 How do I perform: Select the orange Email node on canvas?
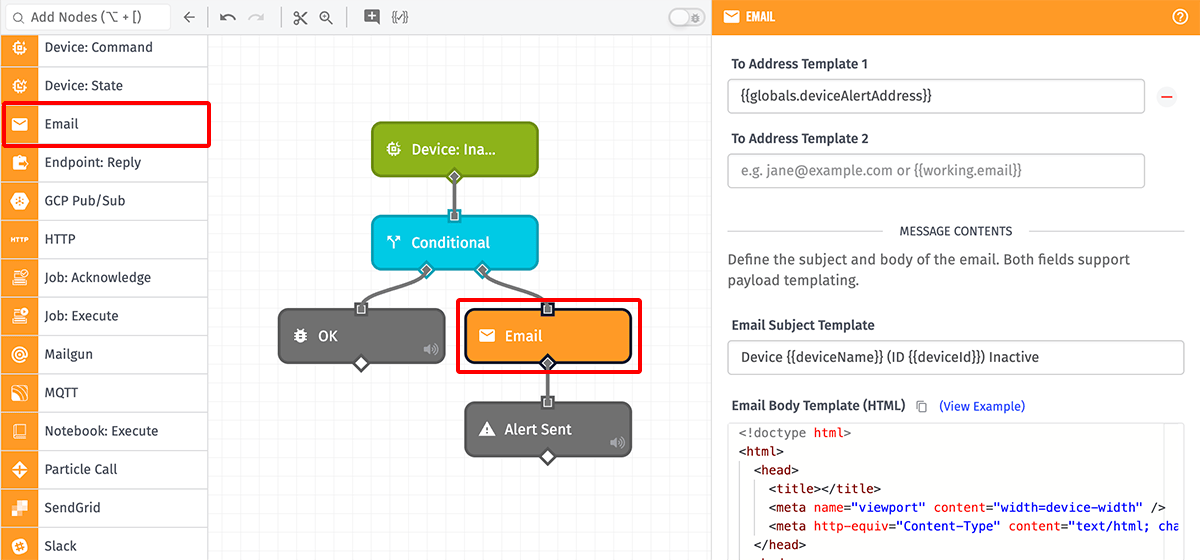coord(548,336)
